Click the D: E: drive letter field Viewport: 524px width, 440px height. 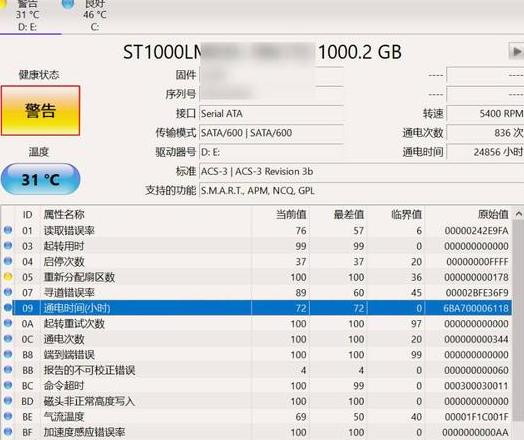[271, 152]
